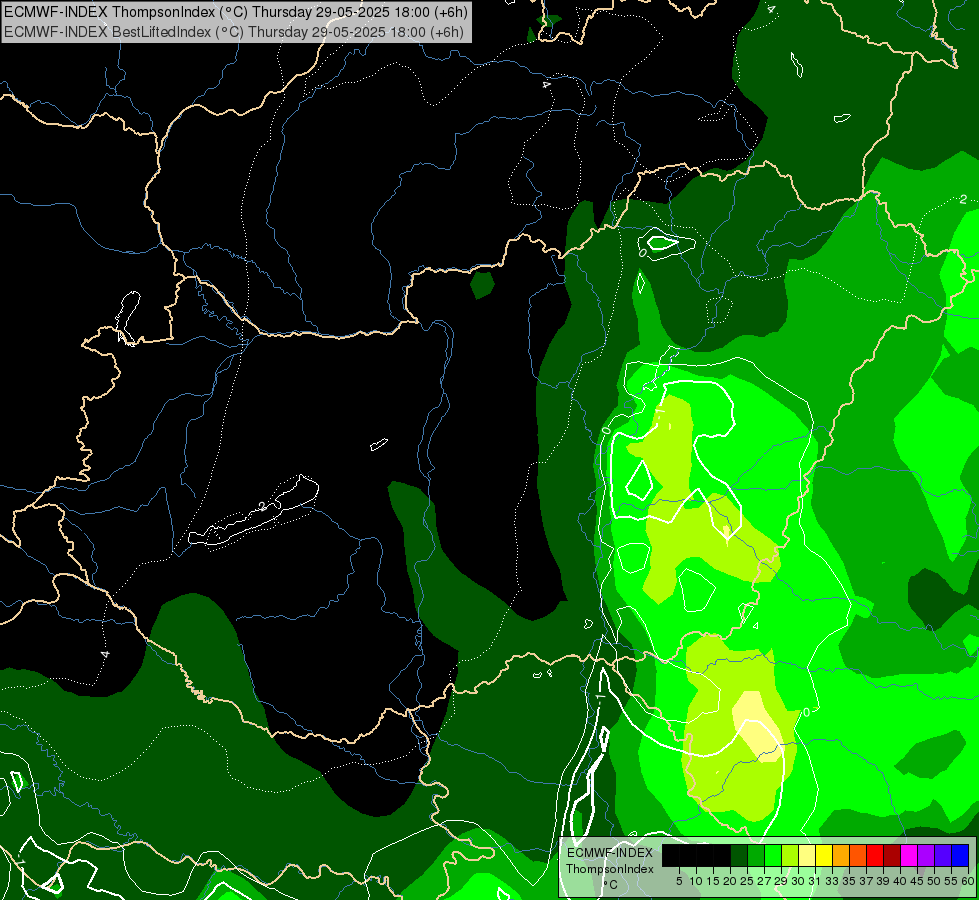Select the purple 45–50 legend swatch

pyautogui.click(x=927, y=855)
